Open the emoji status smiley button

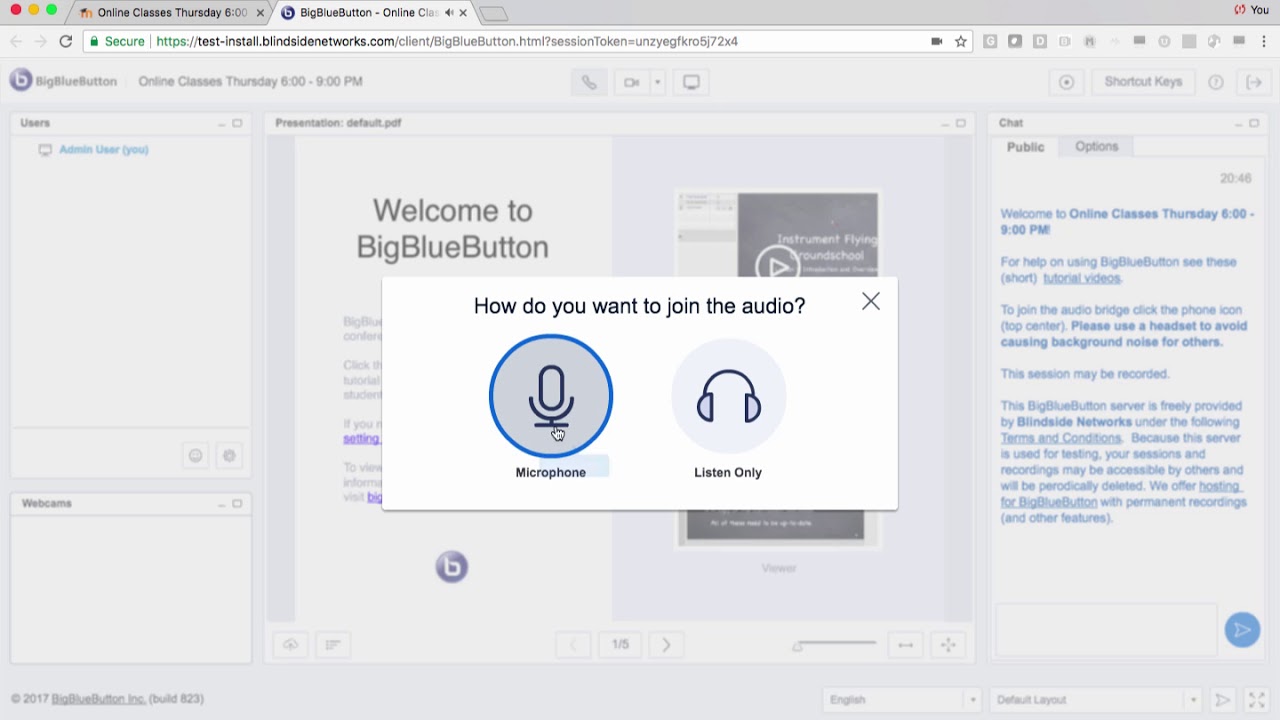[x=196, y=456]
